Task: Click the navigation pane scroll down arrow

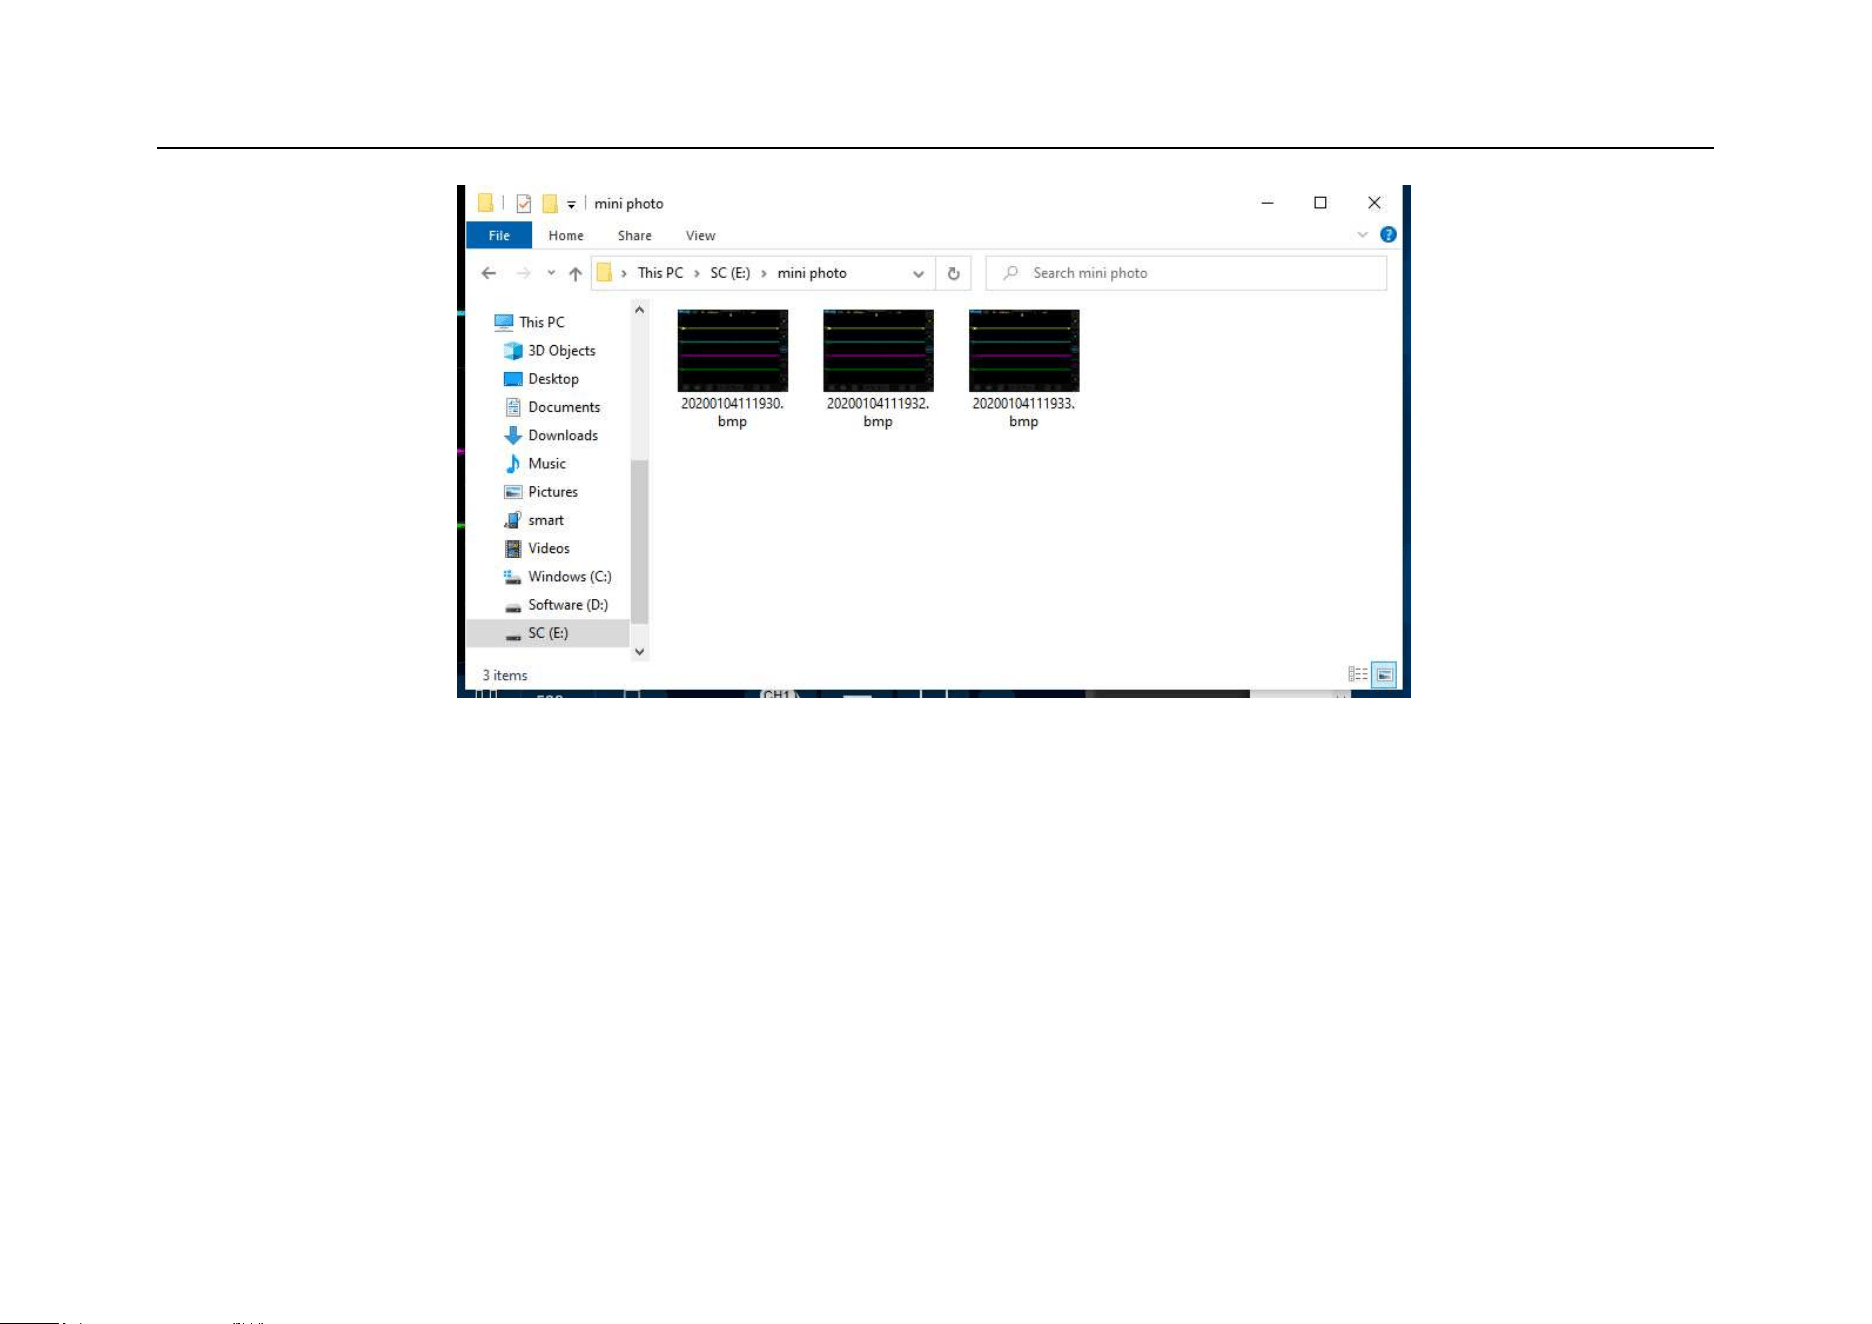Action: point(640,651)
